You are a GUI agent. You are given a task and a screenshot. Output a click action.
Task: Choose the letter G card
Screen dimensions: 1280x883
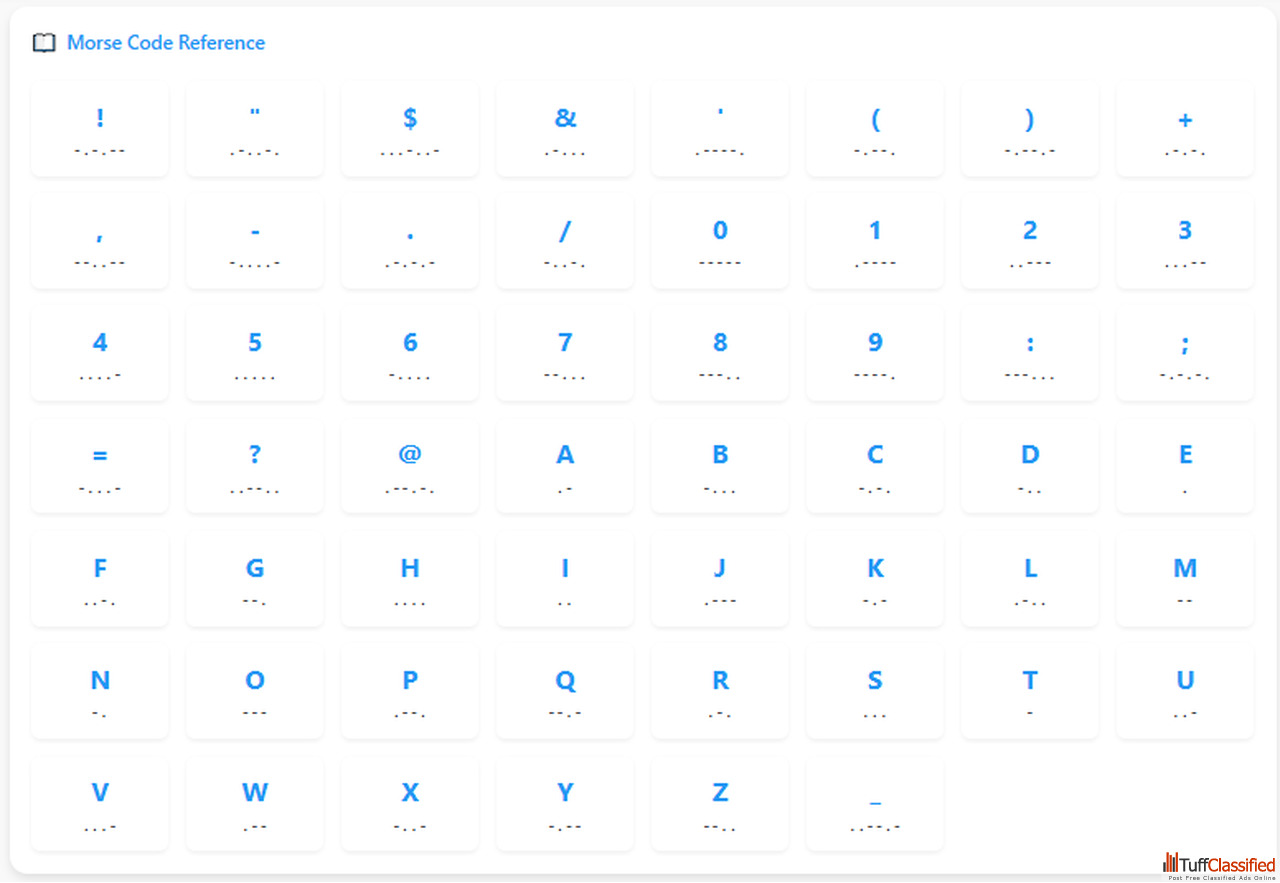click(255, 580)
